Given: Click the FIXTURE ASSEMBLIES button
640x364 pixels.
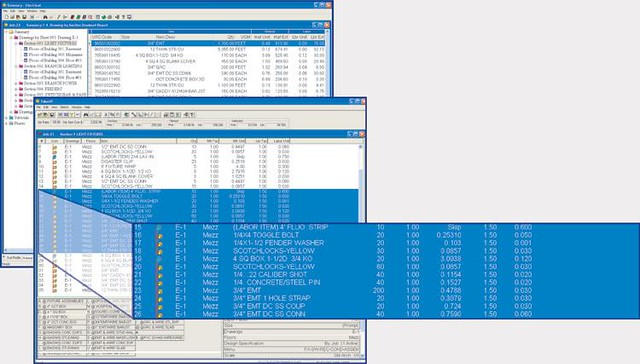Looking at the screenshot, I should point(62,301).
